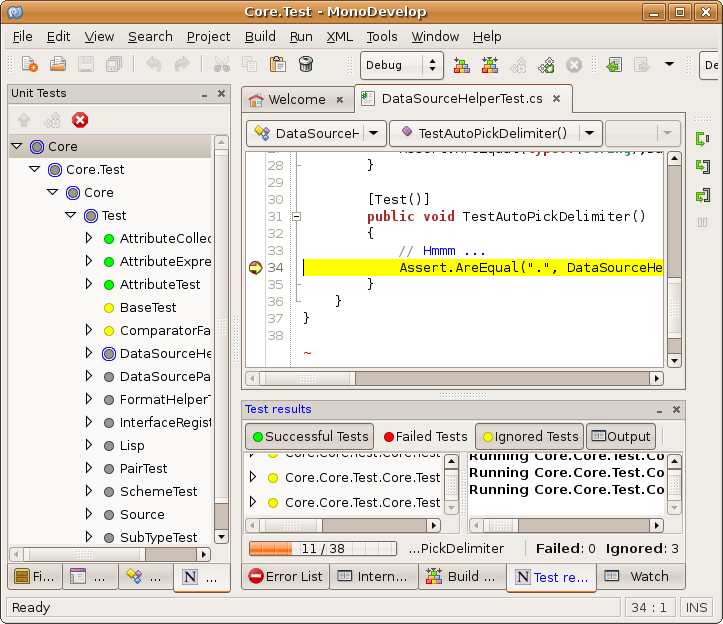Image resolution: width=723 pixels, height=624 pixels.
Task: Click the toolbar Stop execution icon
Action: point(574,65)
